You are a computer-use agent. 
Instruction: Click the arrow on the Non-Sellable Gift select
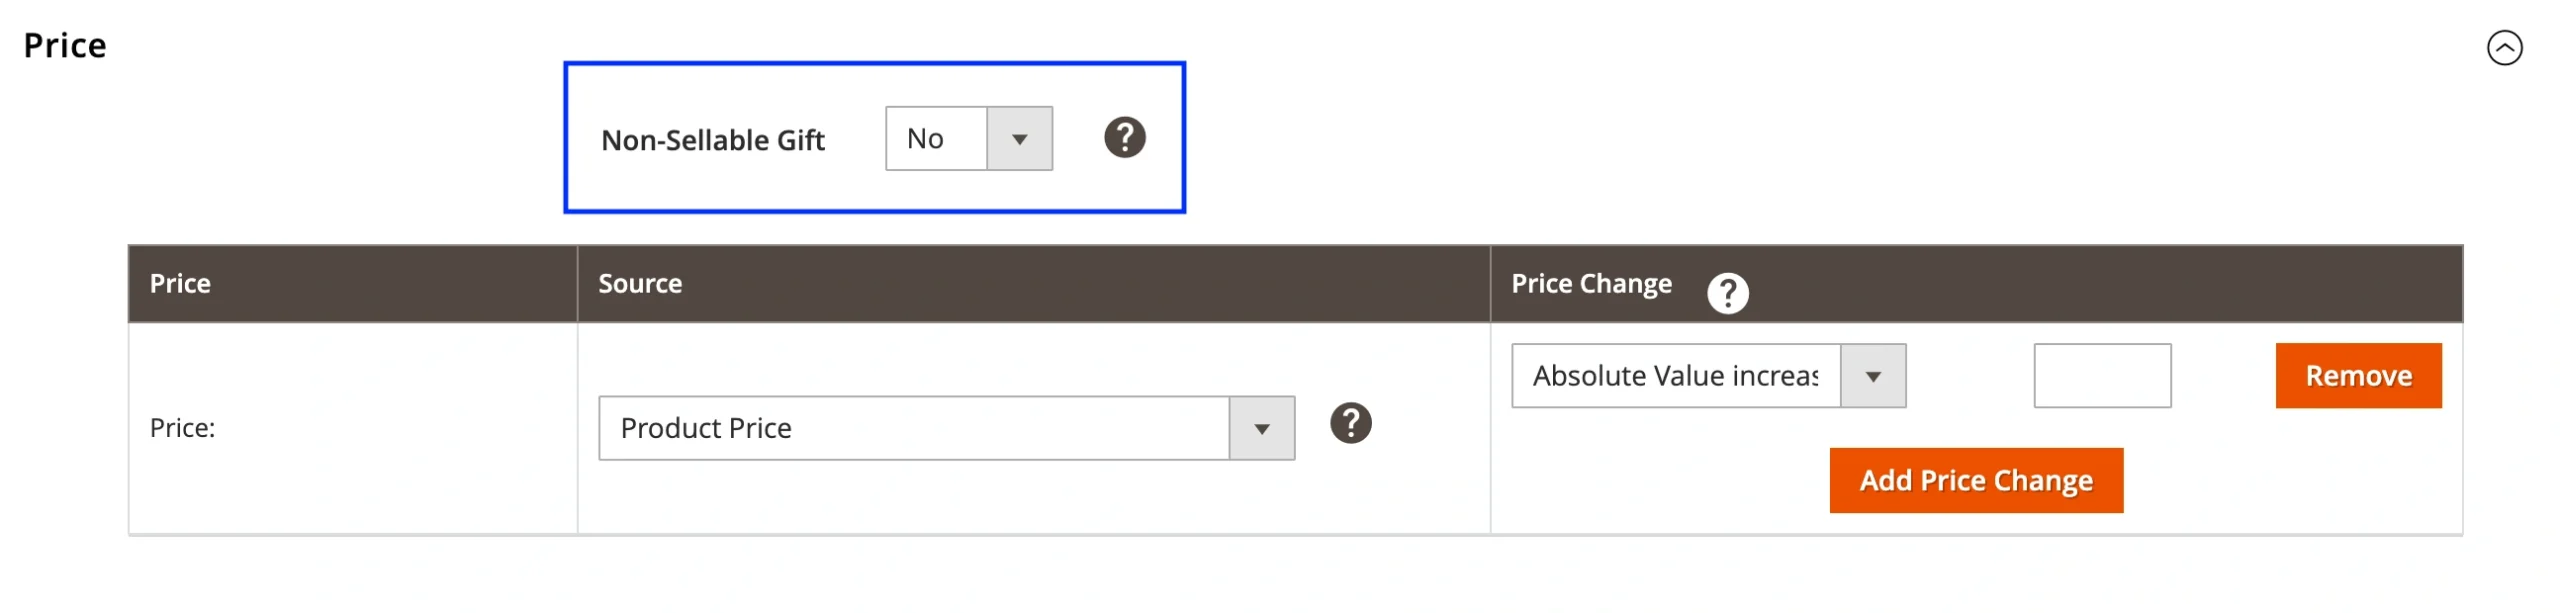tap(1018, 139)
